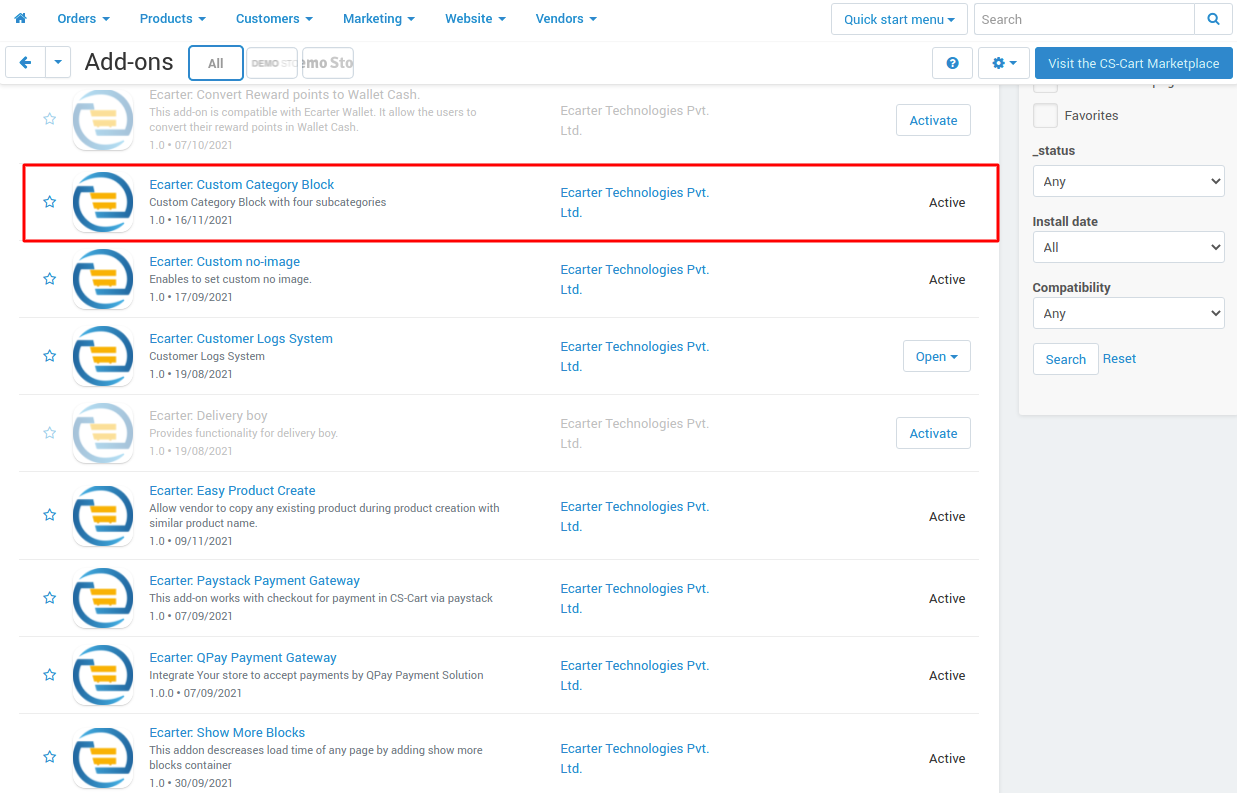The width and height of the screenshot is (1237, 793).
Task: Open the Customers menu
Action: pos(274,18)
